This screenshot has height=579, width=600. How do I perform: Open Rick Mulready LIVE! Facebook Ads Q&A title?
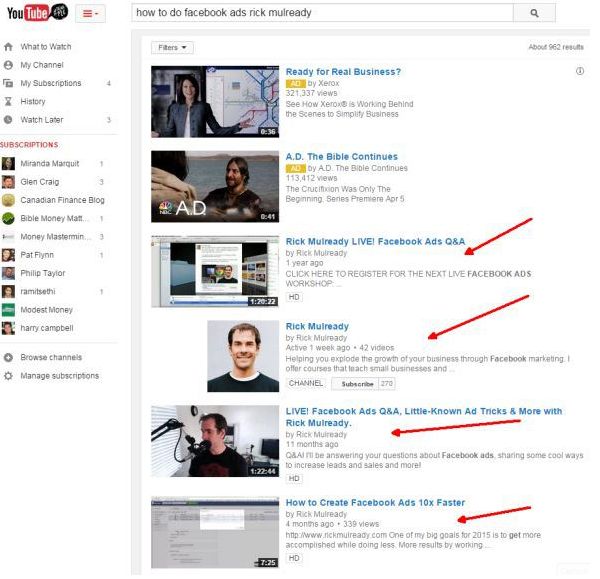pos(375,241)
